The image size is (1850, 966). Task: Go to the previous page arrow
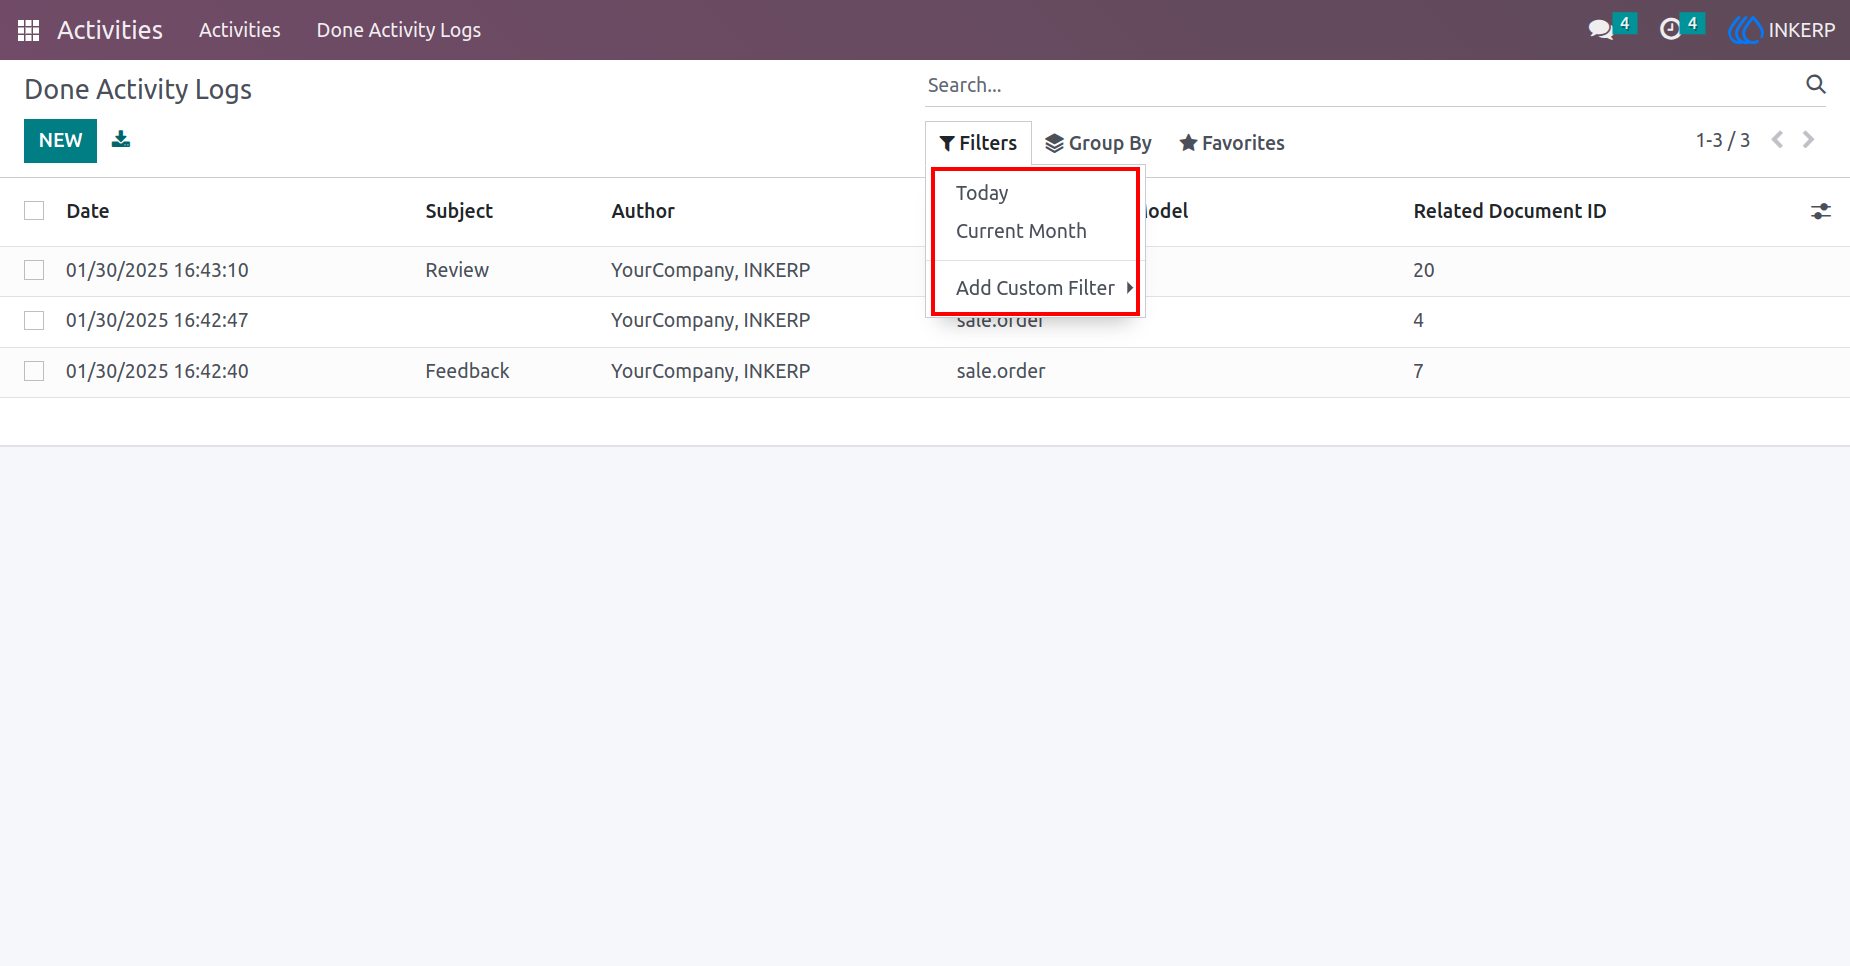pos(1777,140)
